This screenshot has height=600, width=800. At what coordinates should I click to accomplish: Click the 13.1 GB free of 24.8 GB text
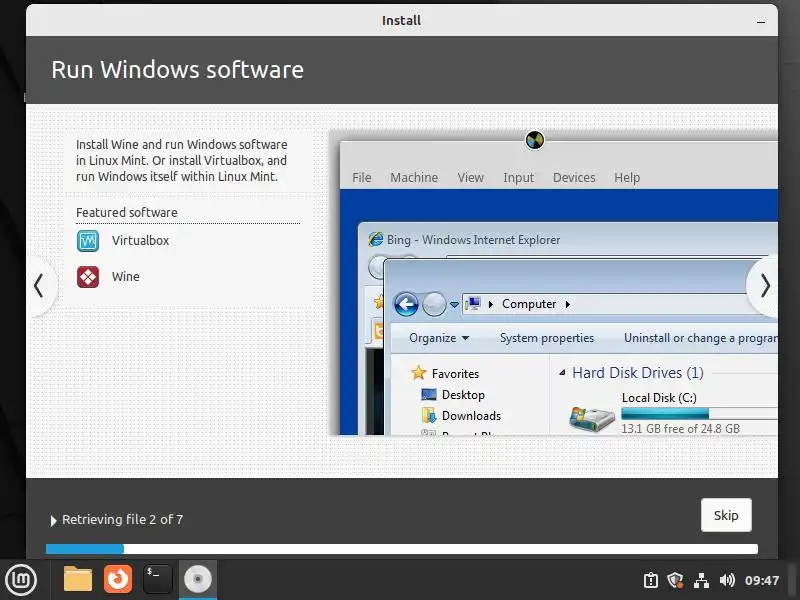point(681,429)
